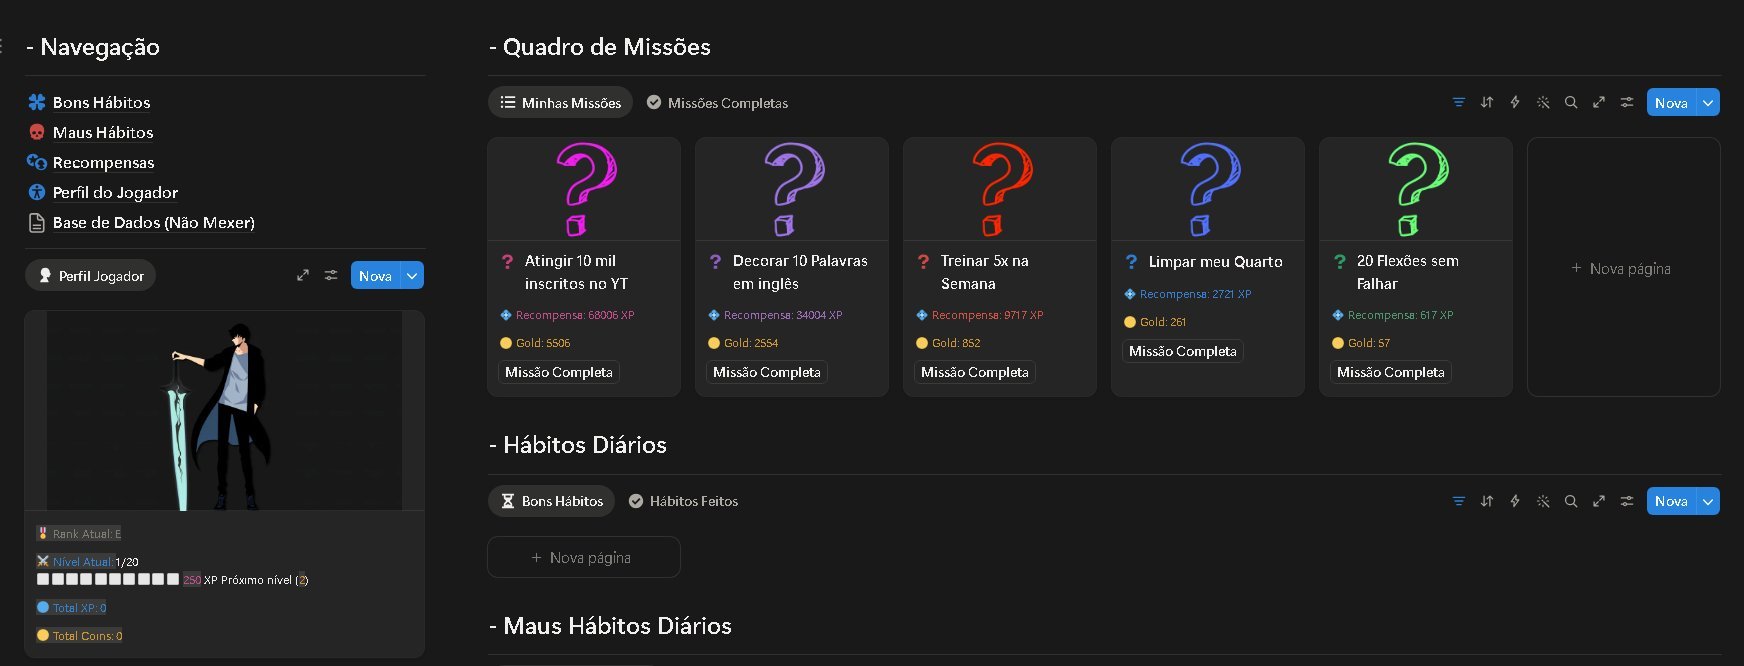Click pink question mark cover on YT mission

[x=584, y=189]
